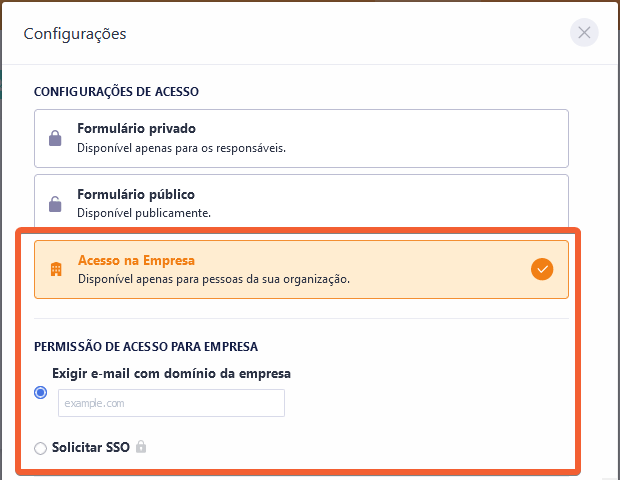Select the Exigir e-mail domain radio button
Screen dimensions: 620x480
point(41,393)
